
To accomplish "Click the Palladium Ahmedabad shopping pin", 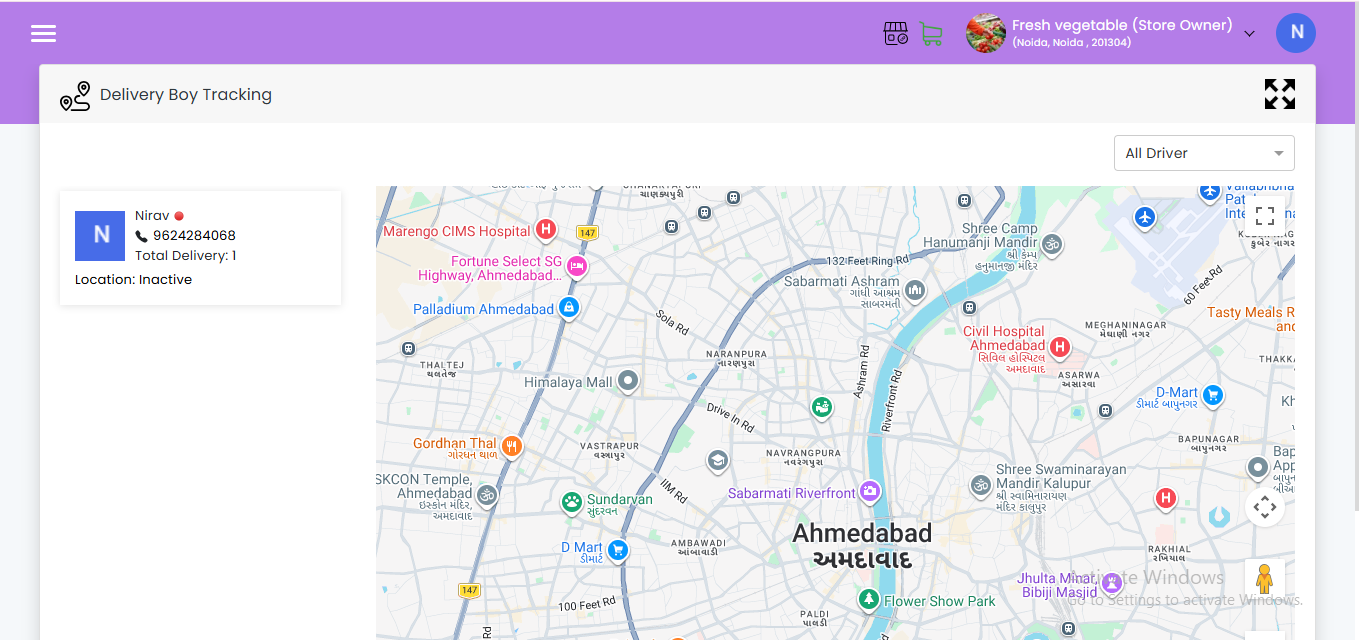I will (569, 308).
